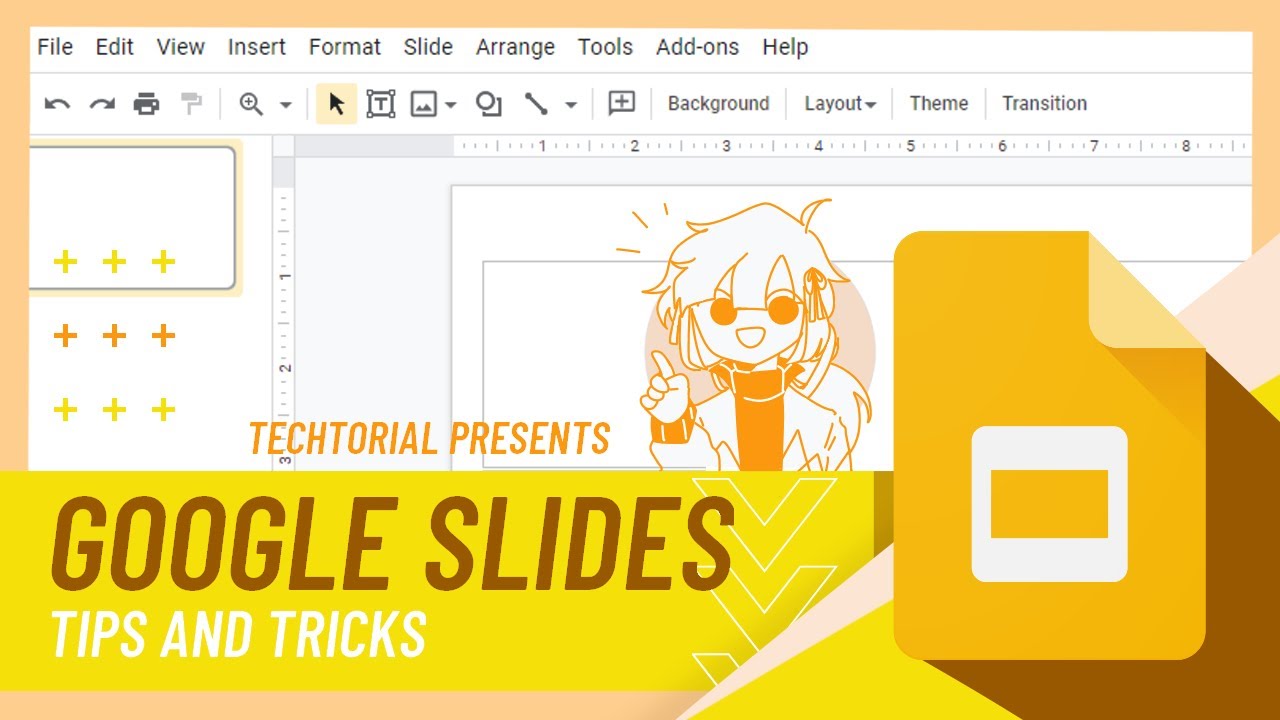The image size is (1280, 720).
Task: Open the Arrange menu
Action: pyautogui.click(x=515, y=47)
